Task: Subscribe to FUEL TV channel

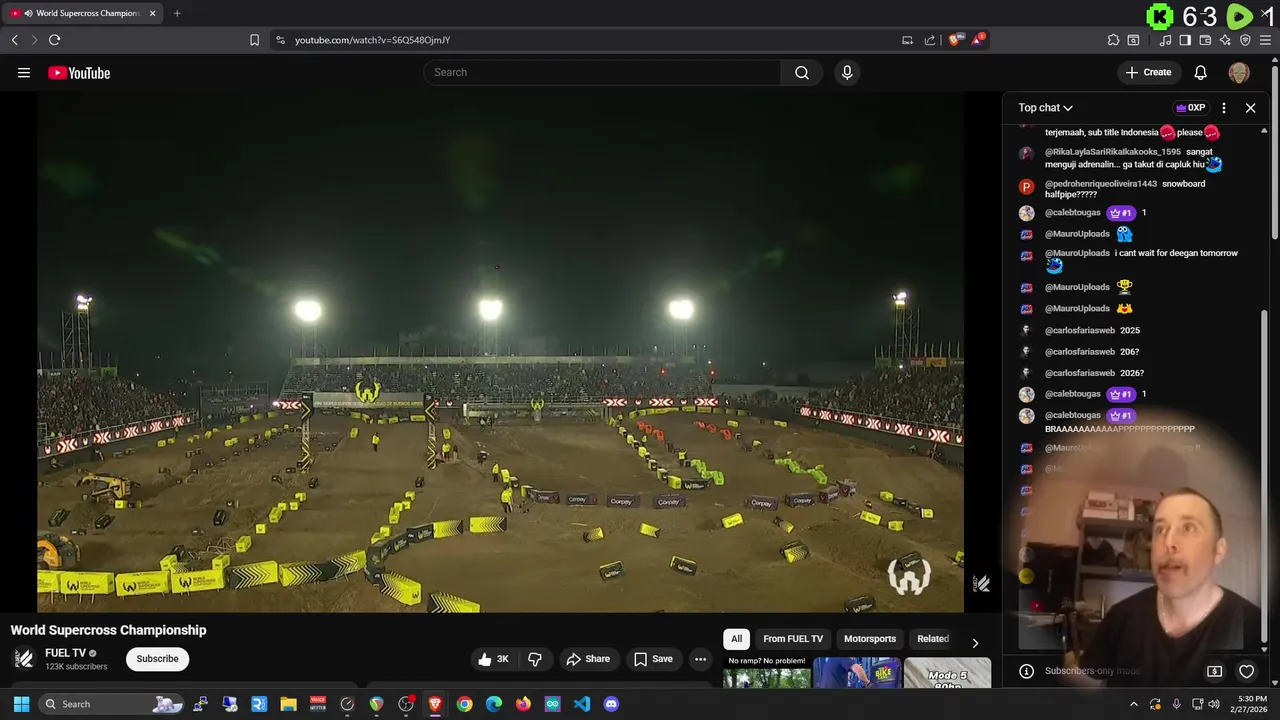Action: pyautogui.click(x=157, y=659)
